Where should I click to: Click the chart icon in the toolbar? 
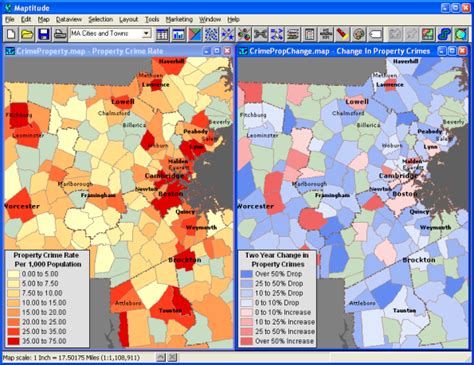[178, 34]
